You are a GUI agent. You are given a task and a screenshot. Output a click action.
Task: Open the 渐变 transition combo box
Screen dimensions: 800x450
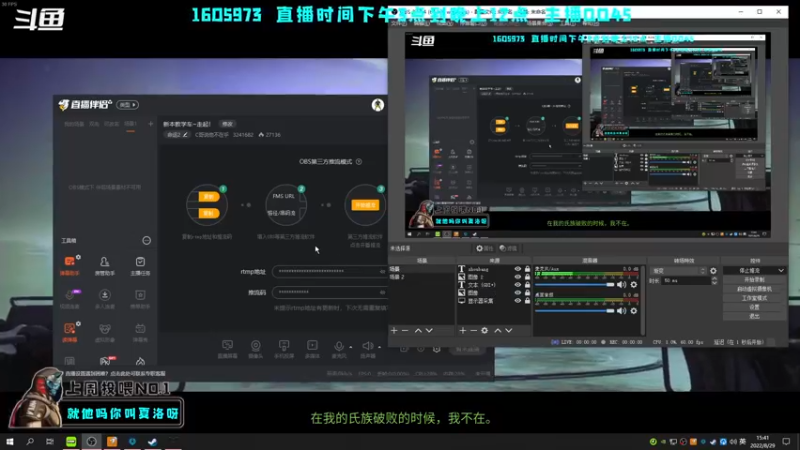[x=679, y=271]
